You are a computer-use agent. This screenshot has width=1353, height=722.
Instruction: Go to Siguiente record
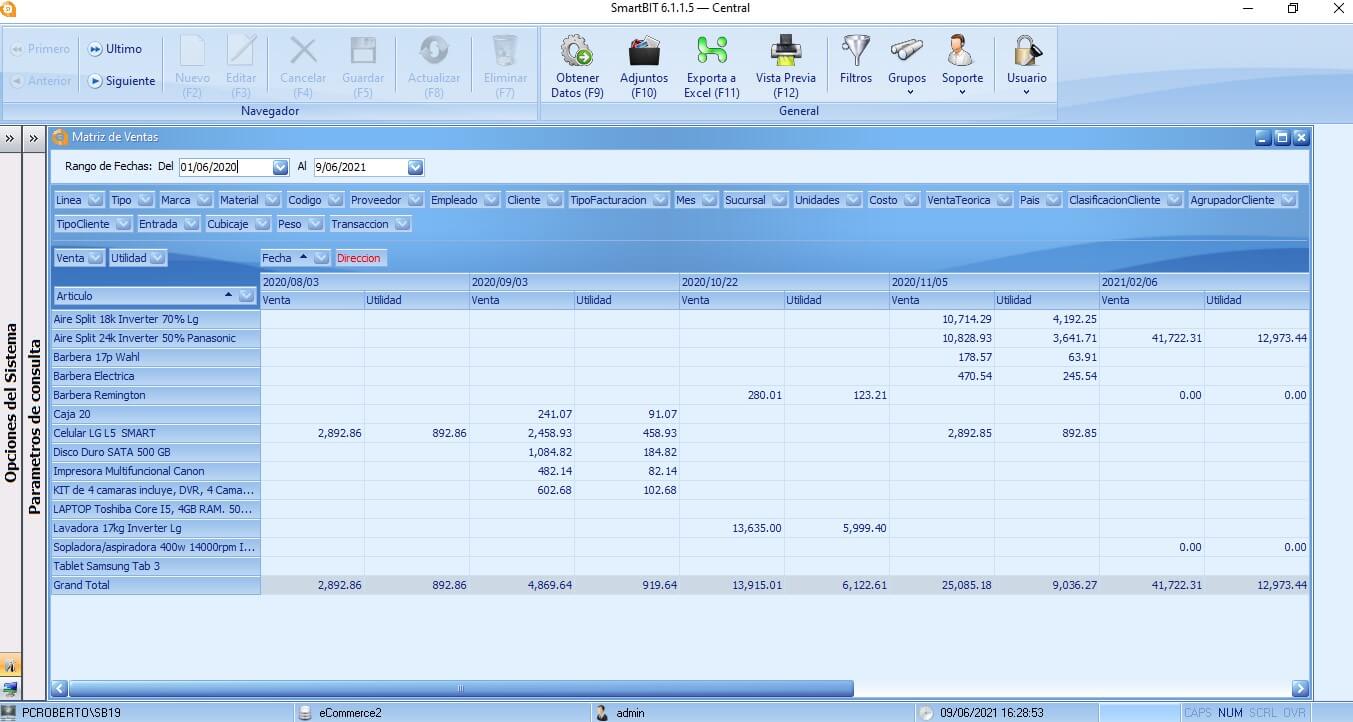click(121, 81)
